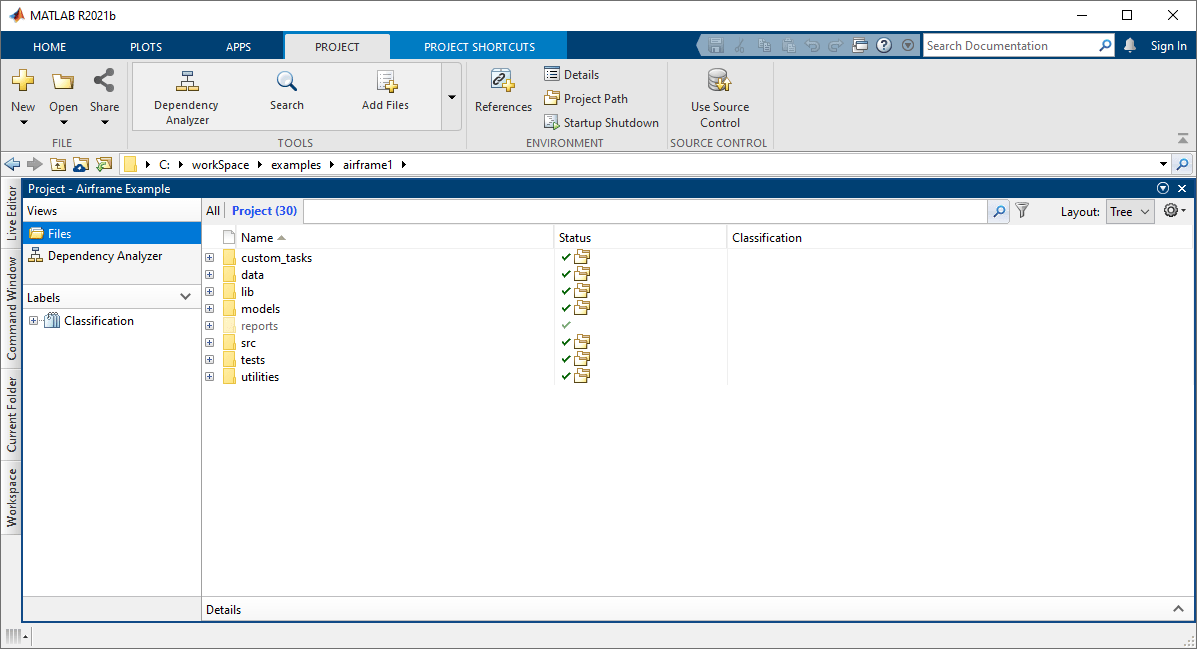Click the Open folder icon
Image resolution: width=1197 pixels, height=649 pixels.
point(63,81)
